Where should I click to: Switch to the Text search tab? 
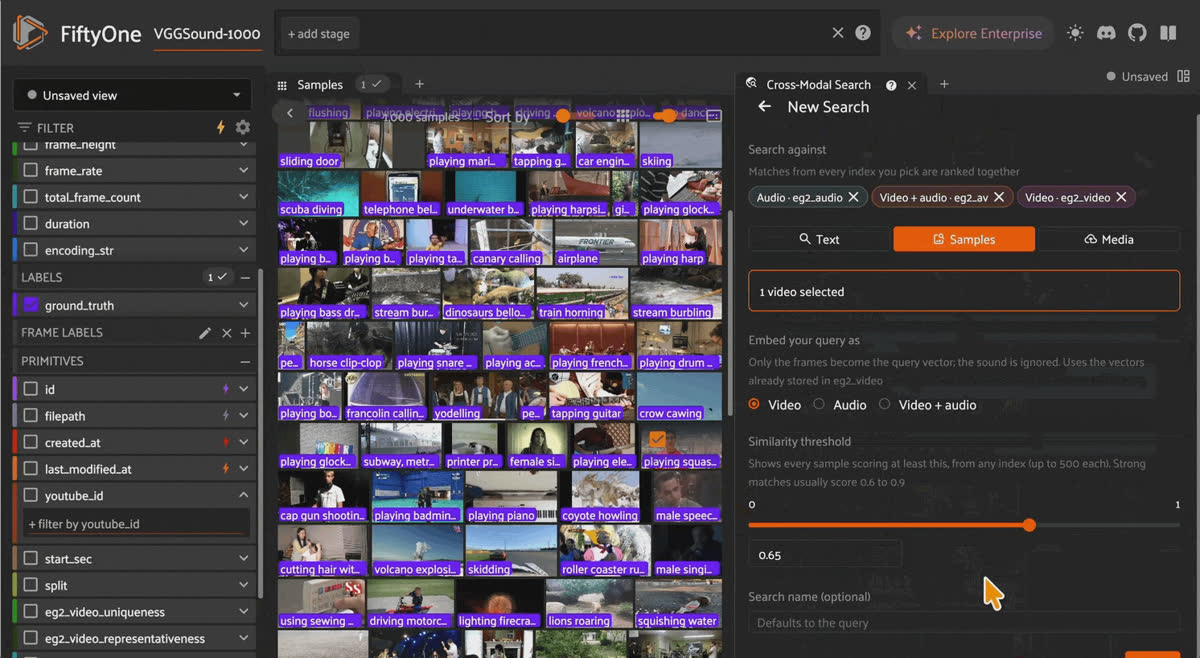819,239
